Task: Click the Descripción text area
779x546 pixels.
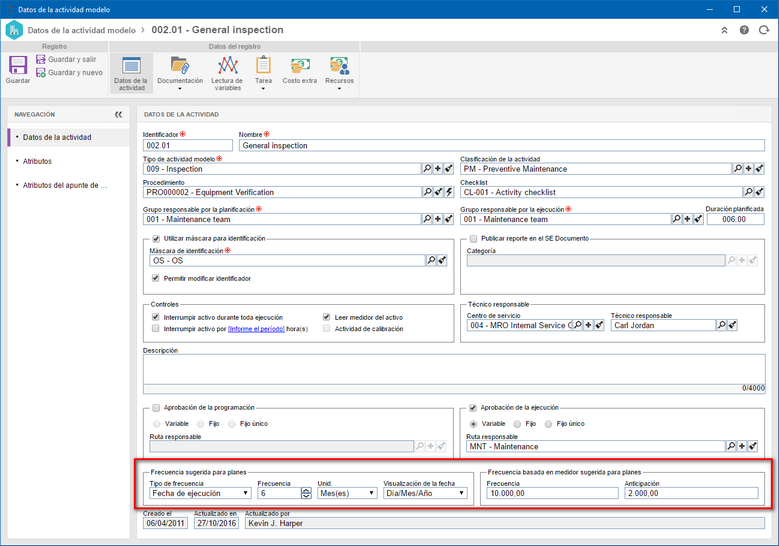Action: point(454,370)
